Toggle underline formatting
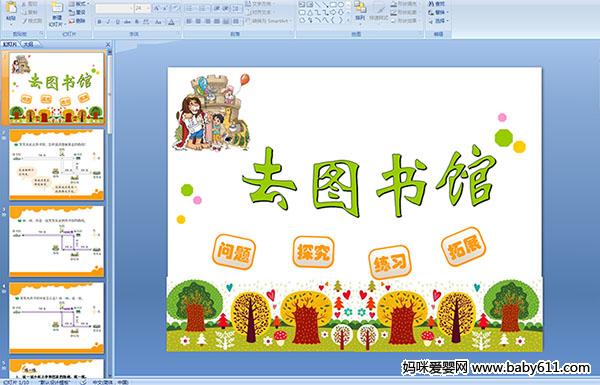The width and height of the screenshot is (600, 385). [x=117, y=22]
